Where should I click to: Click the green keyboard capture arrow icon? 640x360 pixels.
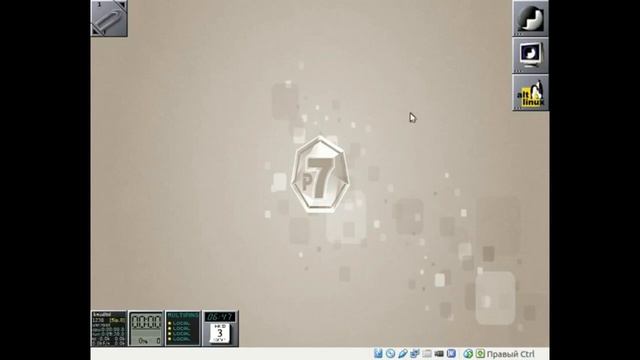480,353
